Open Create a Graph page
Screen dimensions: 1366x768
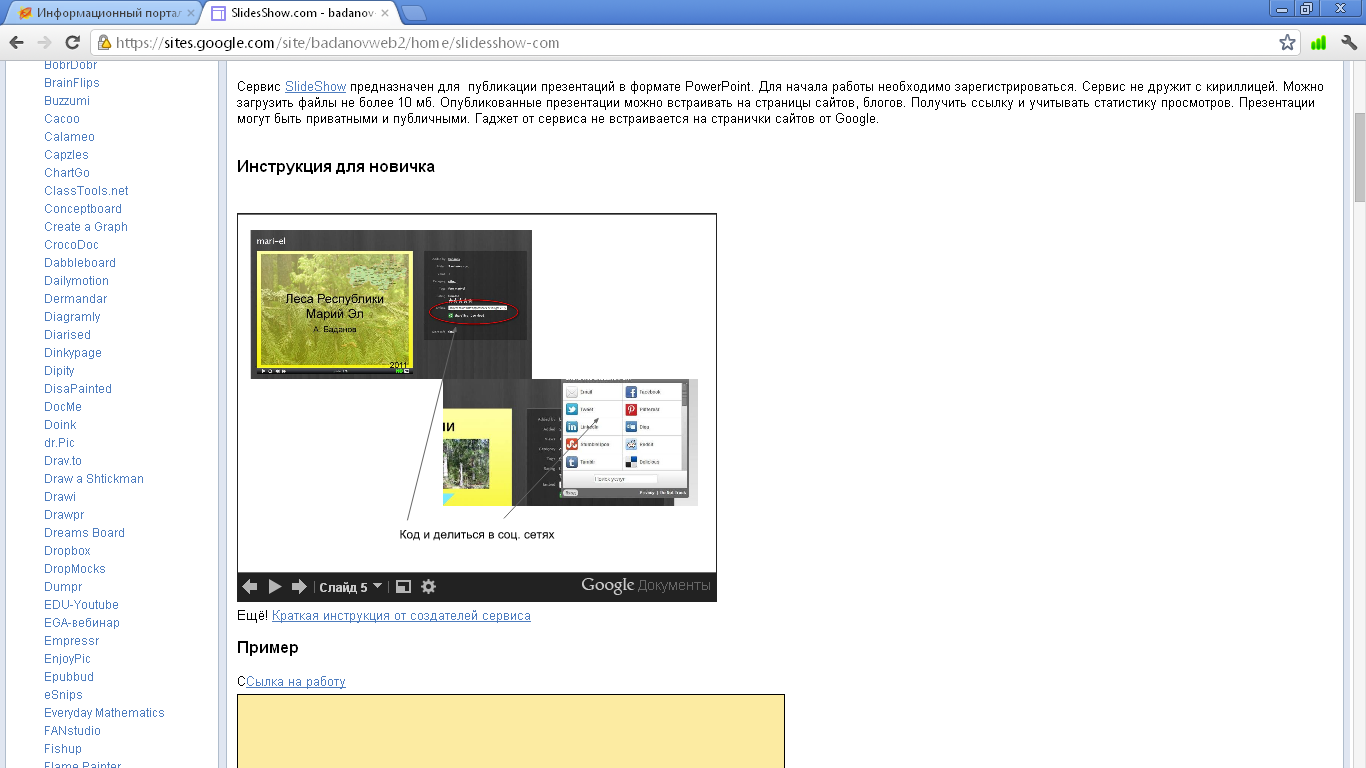pos(86,227)
